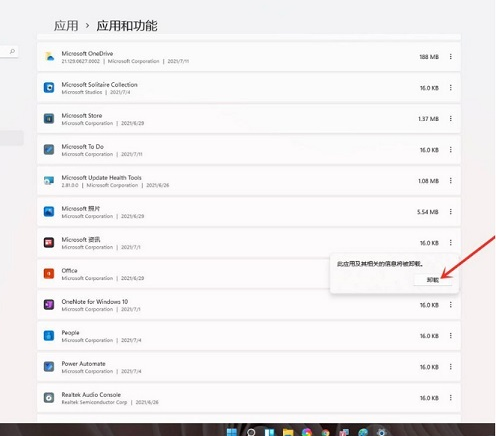501x436 pixels.
Task: Select the OneNote for Windows 10 name
Action: tap(95, 302)
